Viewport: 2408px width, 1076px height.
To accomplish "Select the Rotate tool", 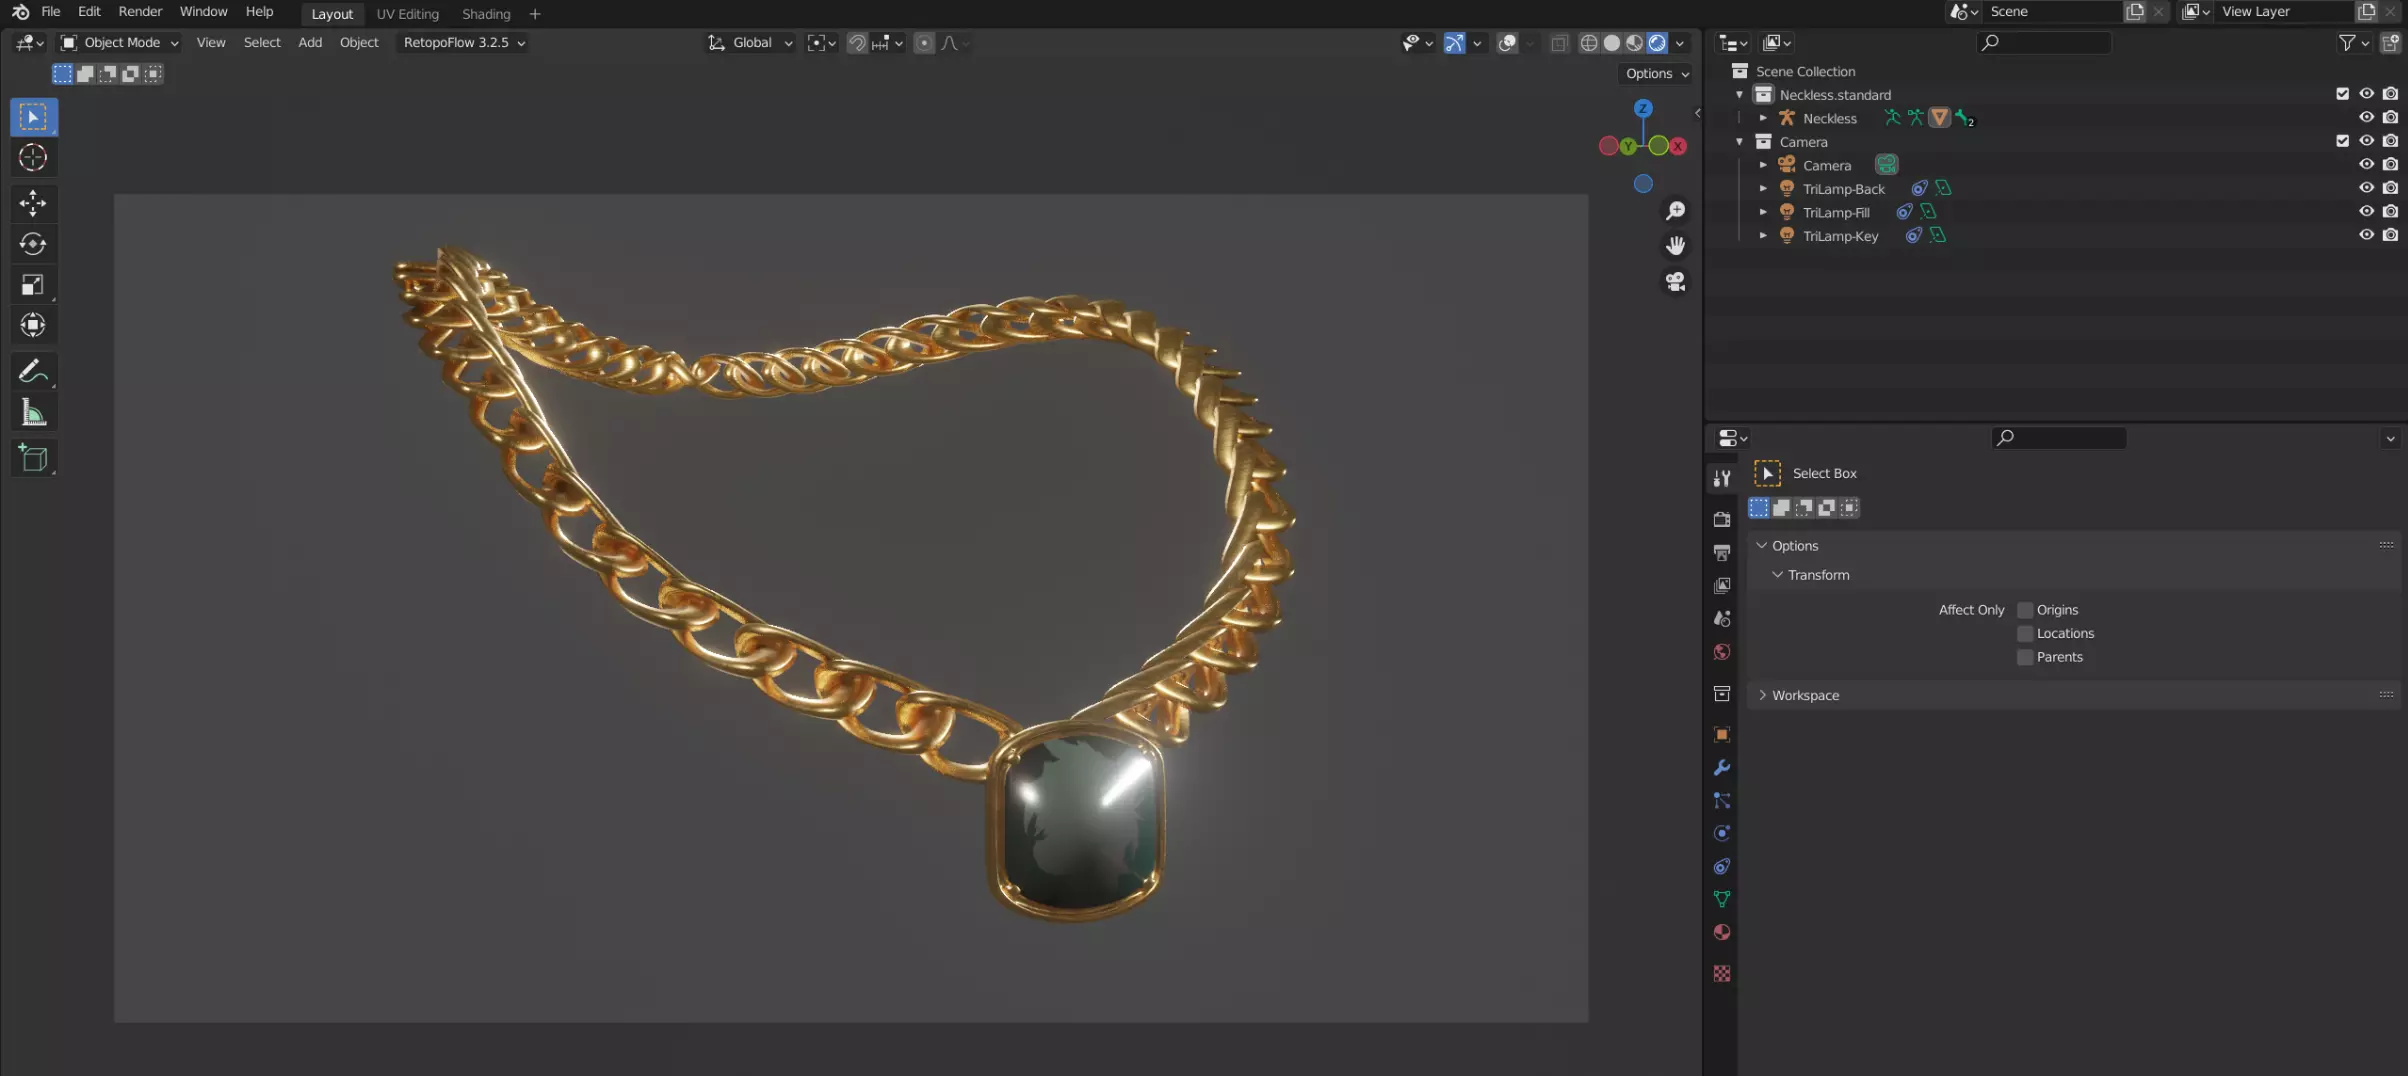I will coord(33,244).
